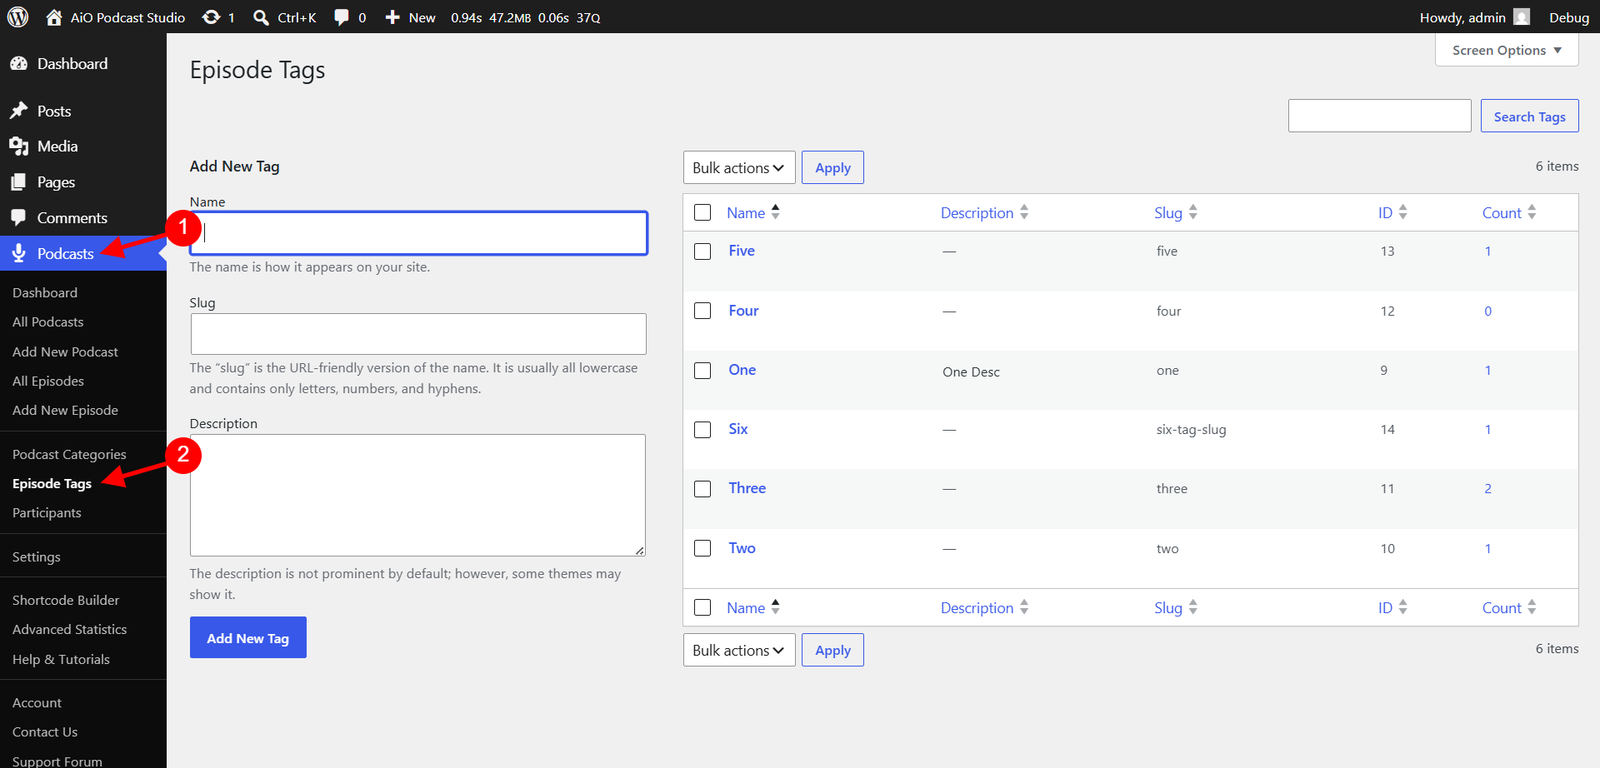This screenshot has width=1600, height=768.
Task: Check the box for tag Four
Action: 703,311
